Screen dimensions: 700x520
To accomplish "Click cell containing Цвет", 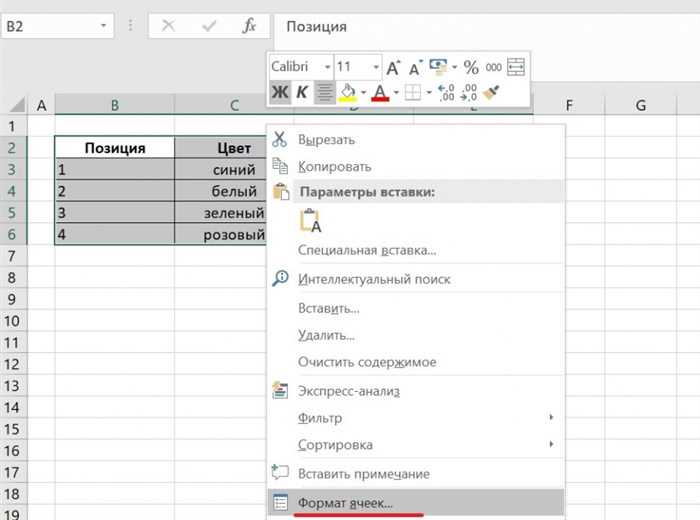I will point(221,148).
